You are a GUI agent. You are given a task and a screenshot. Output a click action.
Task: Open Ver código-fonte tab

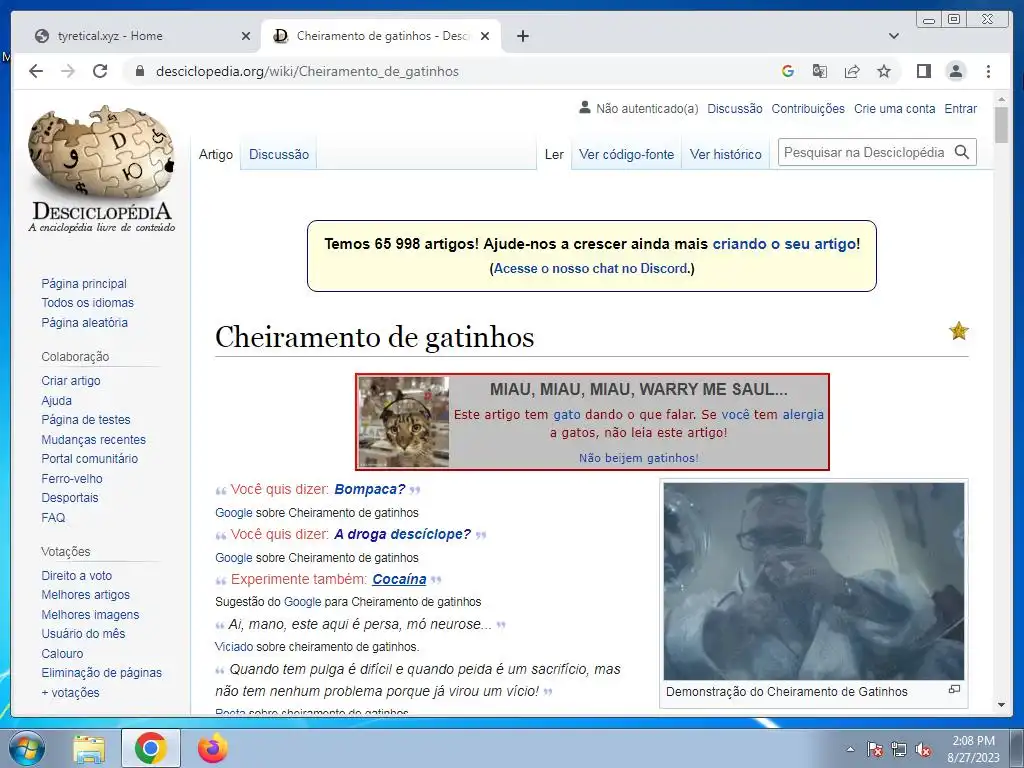[x=626, y=154]
